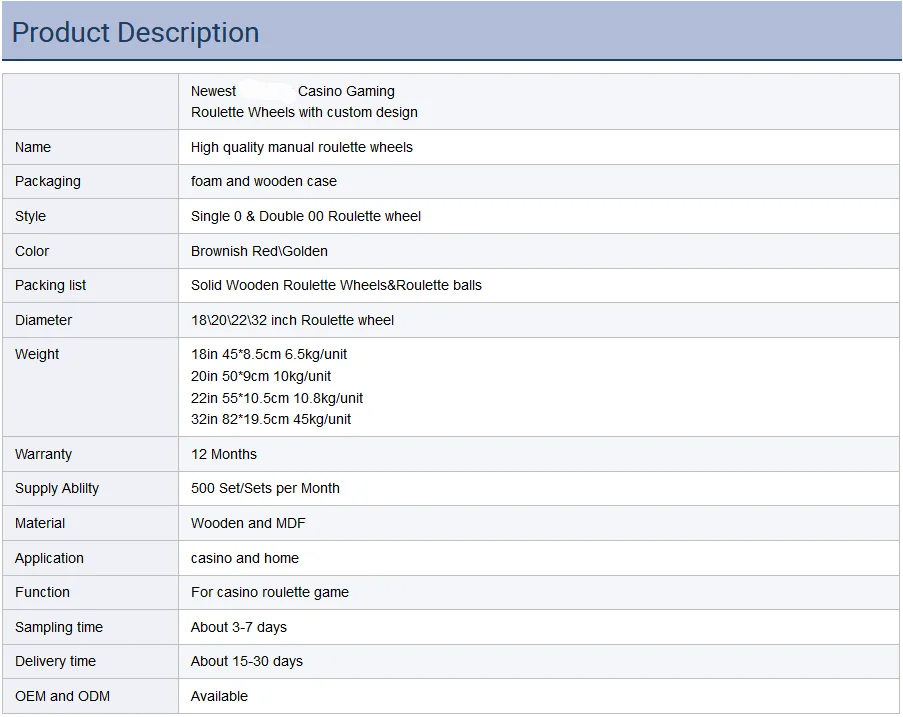
Task: Click the Name row label
Action: point(33,147)
